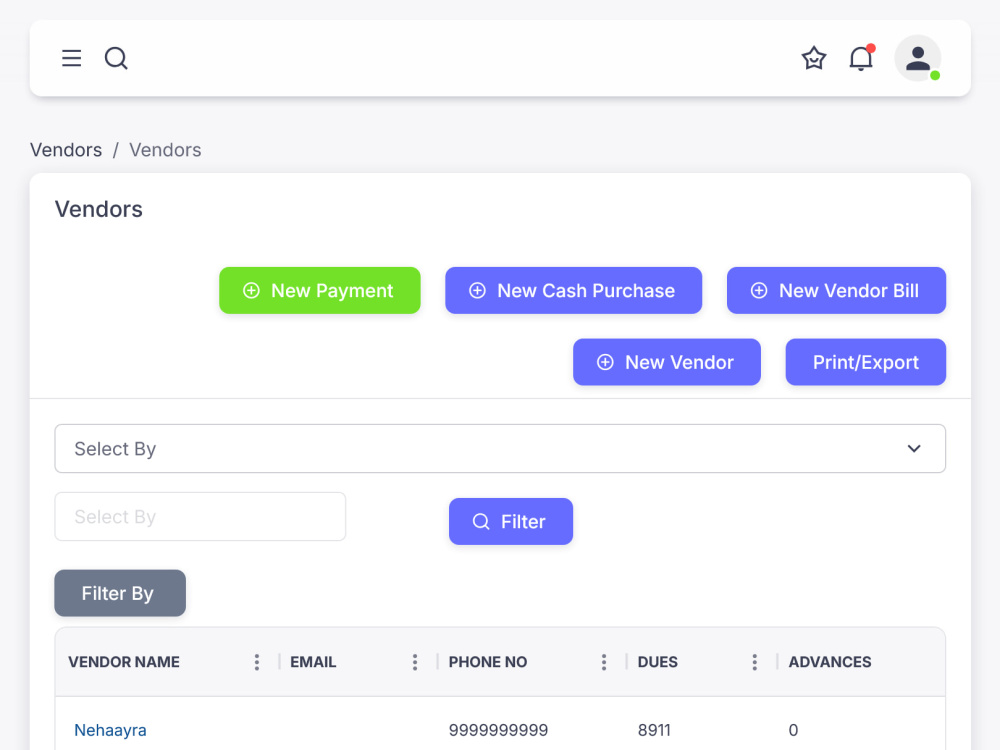The height and width of the screenshot is (750, 1000).
Task: Click the Filter By button
Action: [x=120, y=593]
